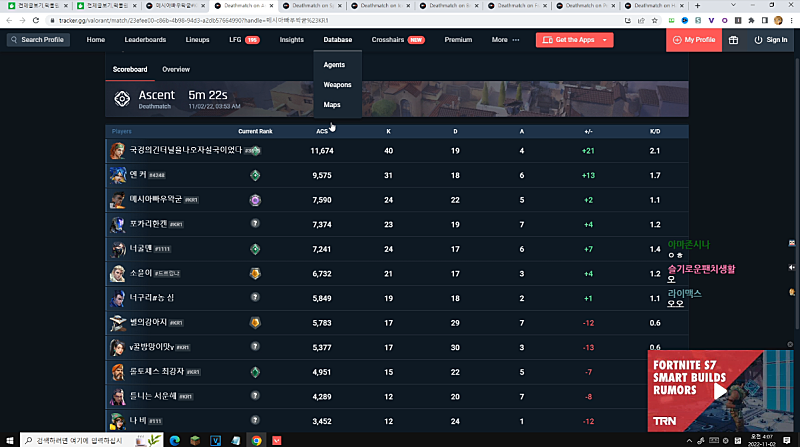This screenshot has height=447, width=800.
Task: Click agent avatar in the 7,374 ACS row
Action: pos(117,224)
